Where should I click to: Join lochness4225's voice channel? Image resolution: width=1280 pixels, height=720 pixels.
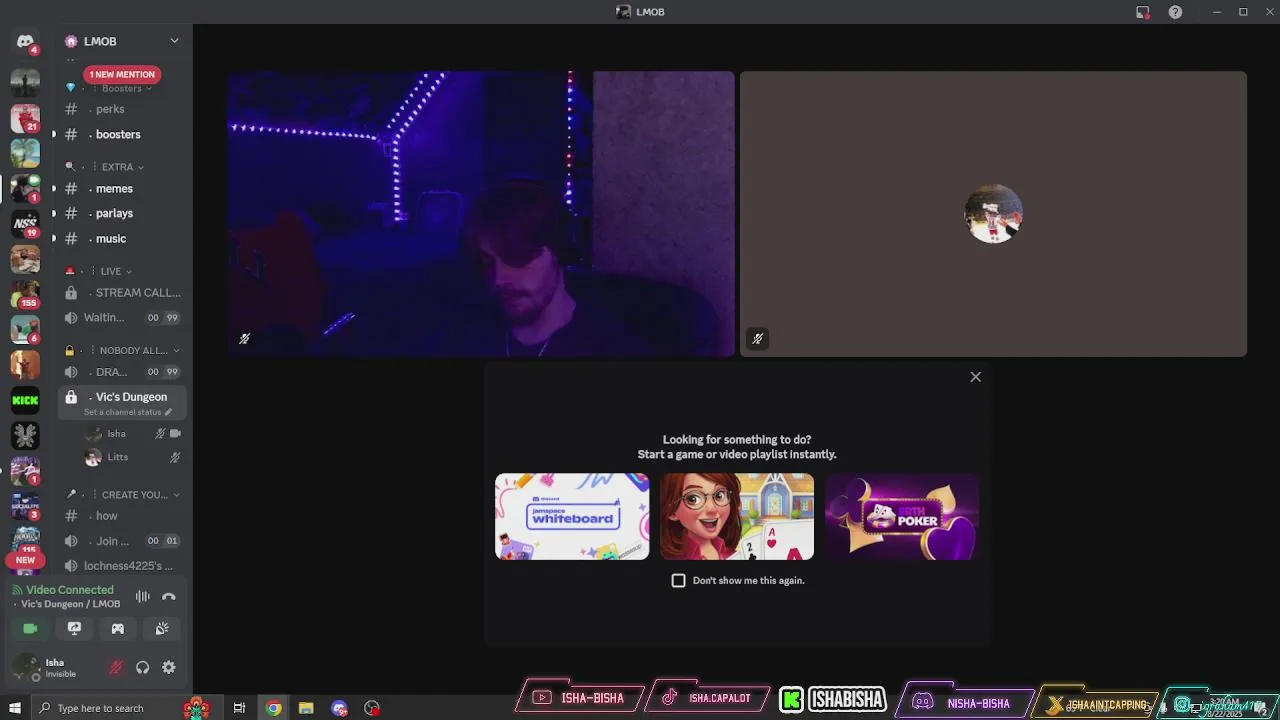coord(122,566)
